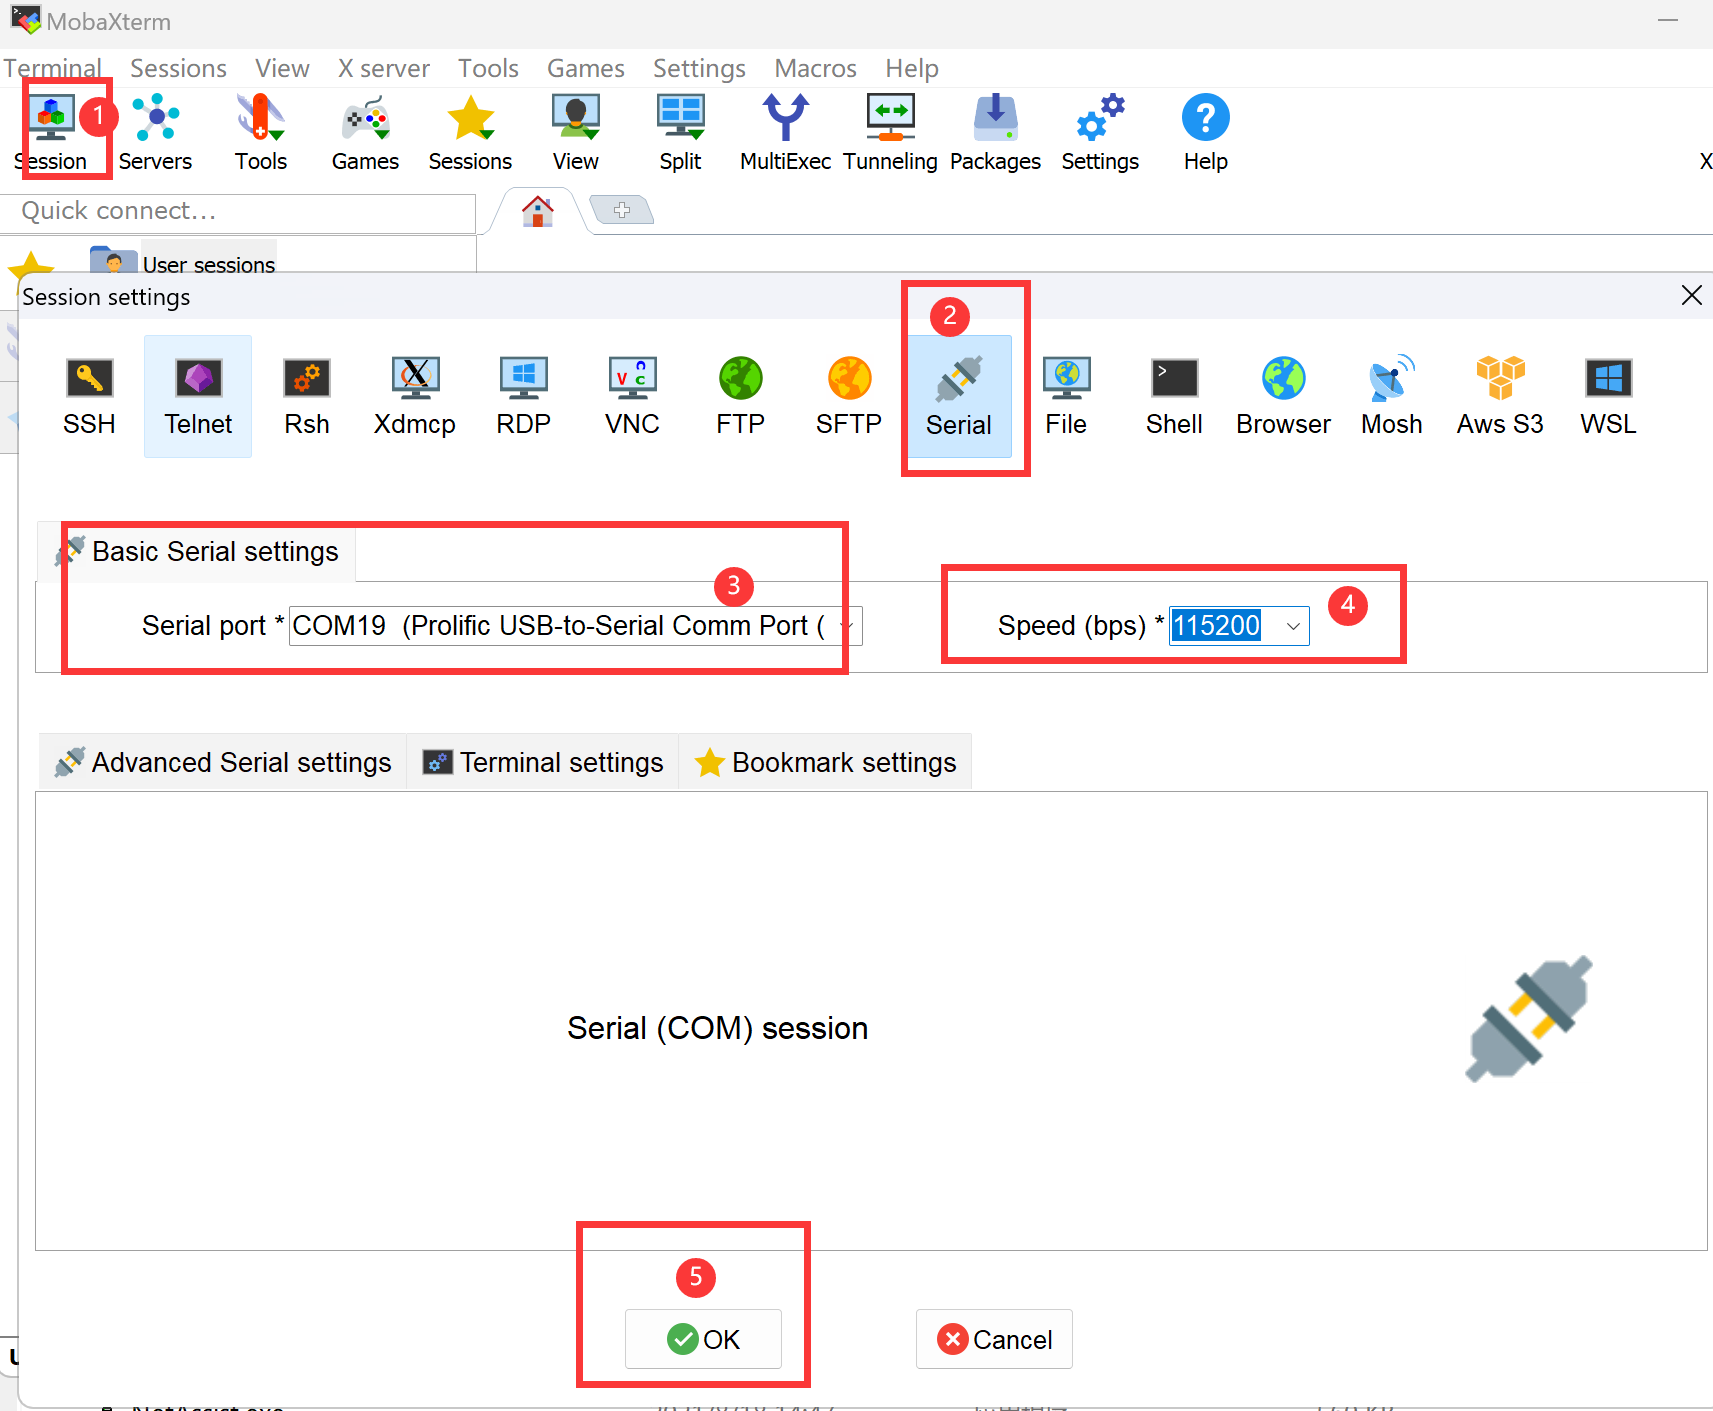
Task: Open the Tunneling toolbar icon
Action: (890, 133)
